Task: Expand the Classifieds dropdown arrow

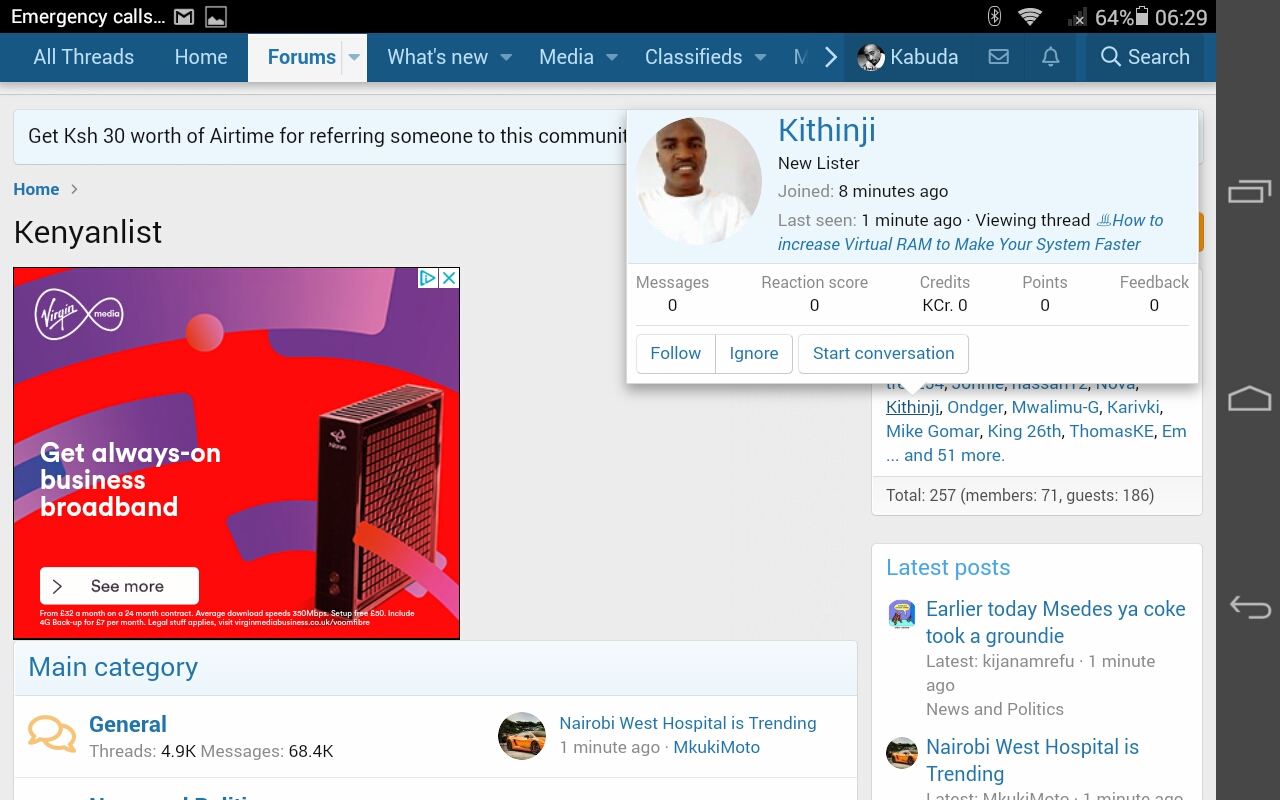Action: click(x=760, y=57)
